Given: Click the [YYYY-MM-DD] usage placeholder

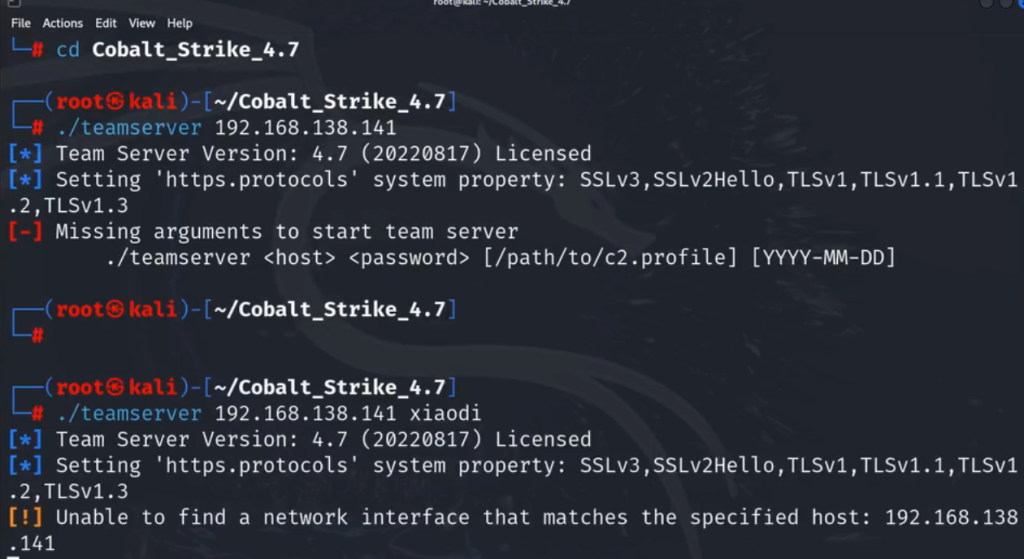Looking at the screenshot, I should pyautogui.click(x=823, y=257).
